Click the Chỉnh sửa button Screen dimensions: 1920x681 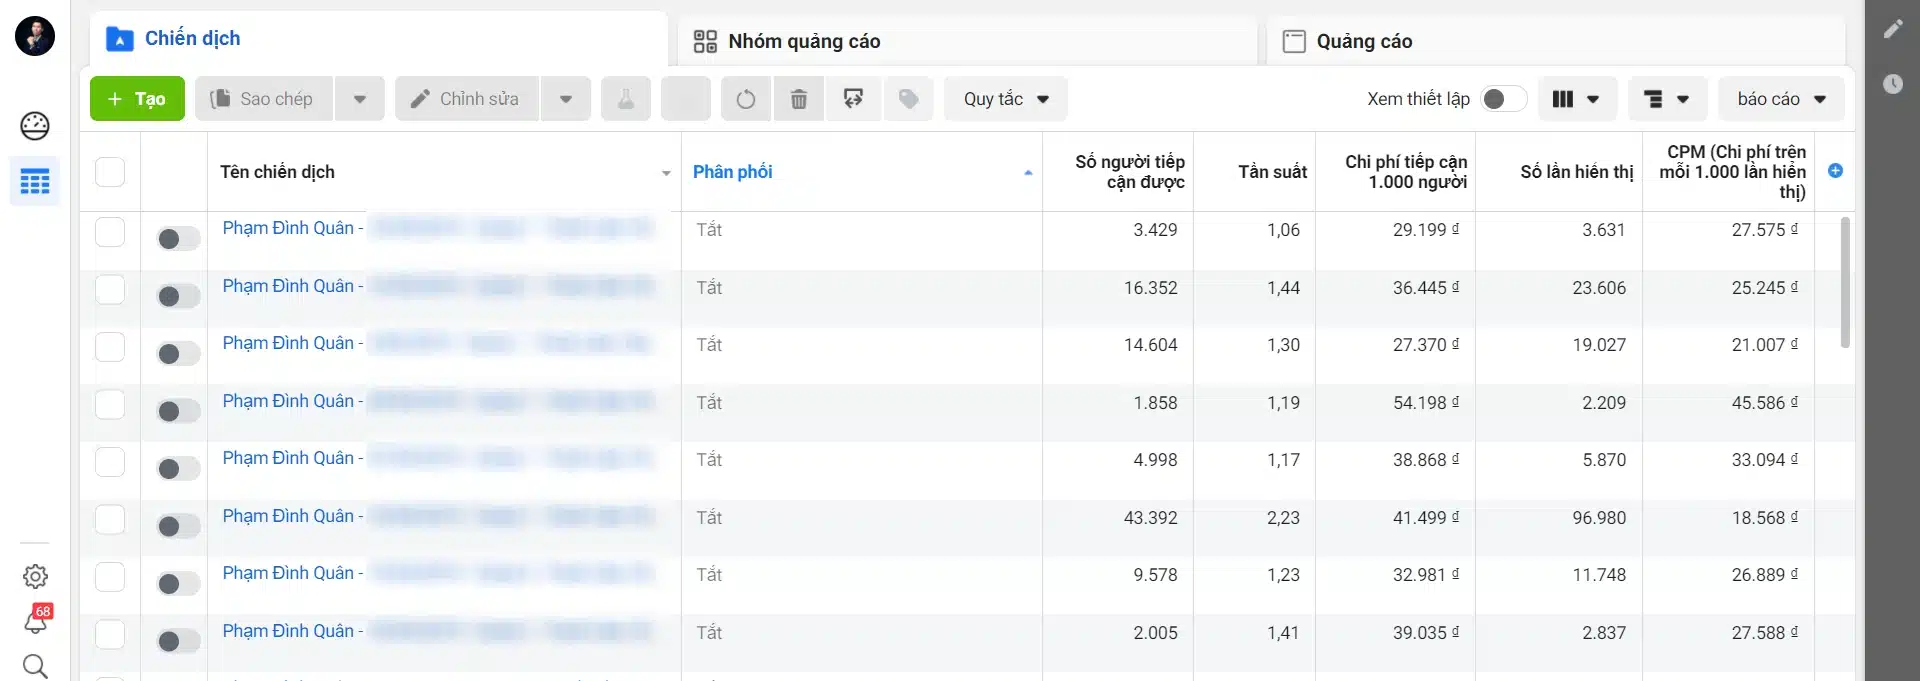tap(467, 99)
